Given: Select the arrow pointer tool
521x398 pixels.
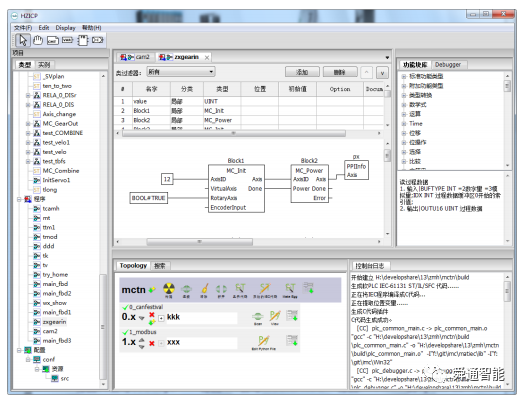Looking at the screenshot, I should point(23,40).
